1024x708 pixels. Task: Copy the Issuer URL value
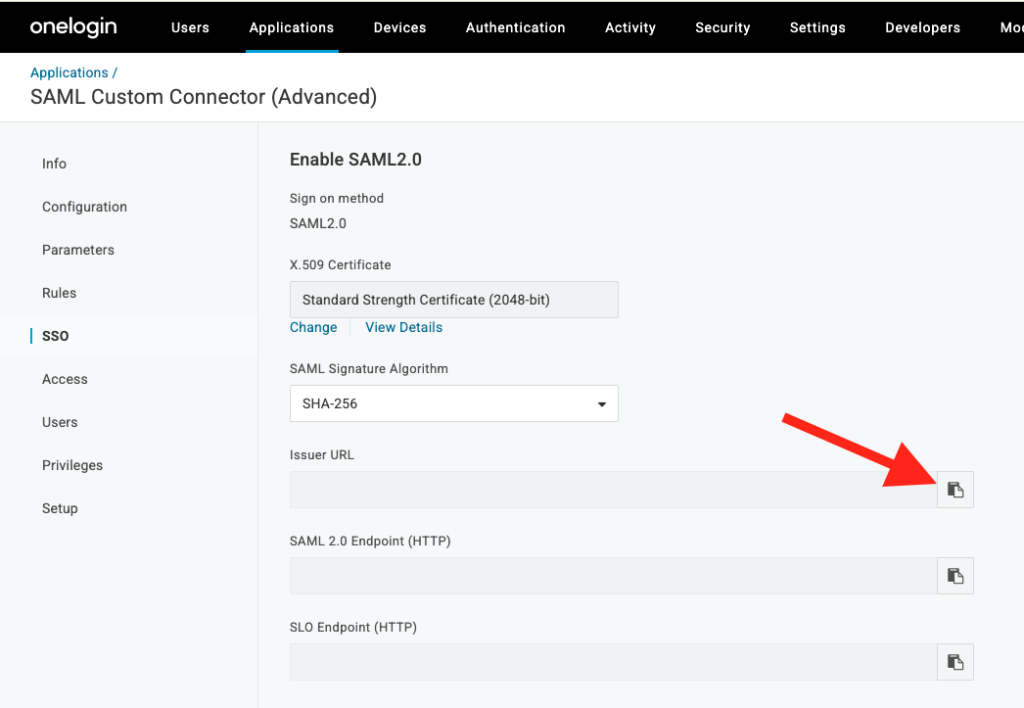click(954, 489)
